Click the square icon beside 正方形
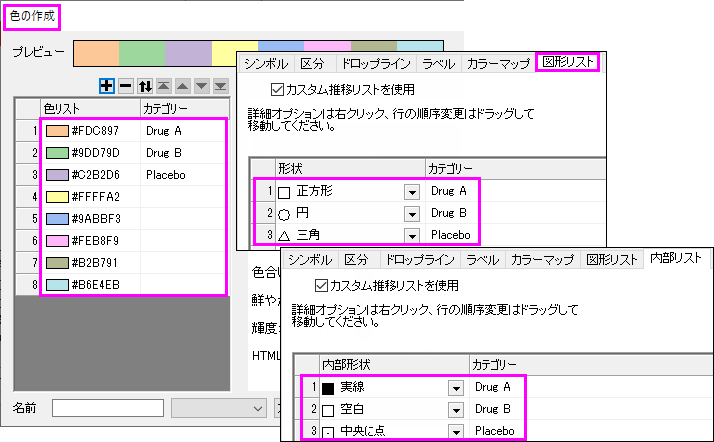The height and width of the screenshot is (442, 714). 284,193
